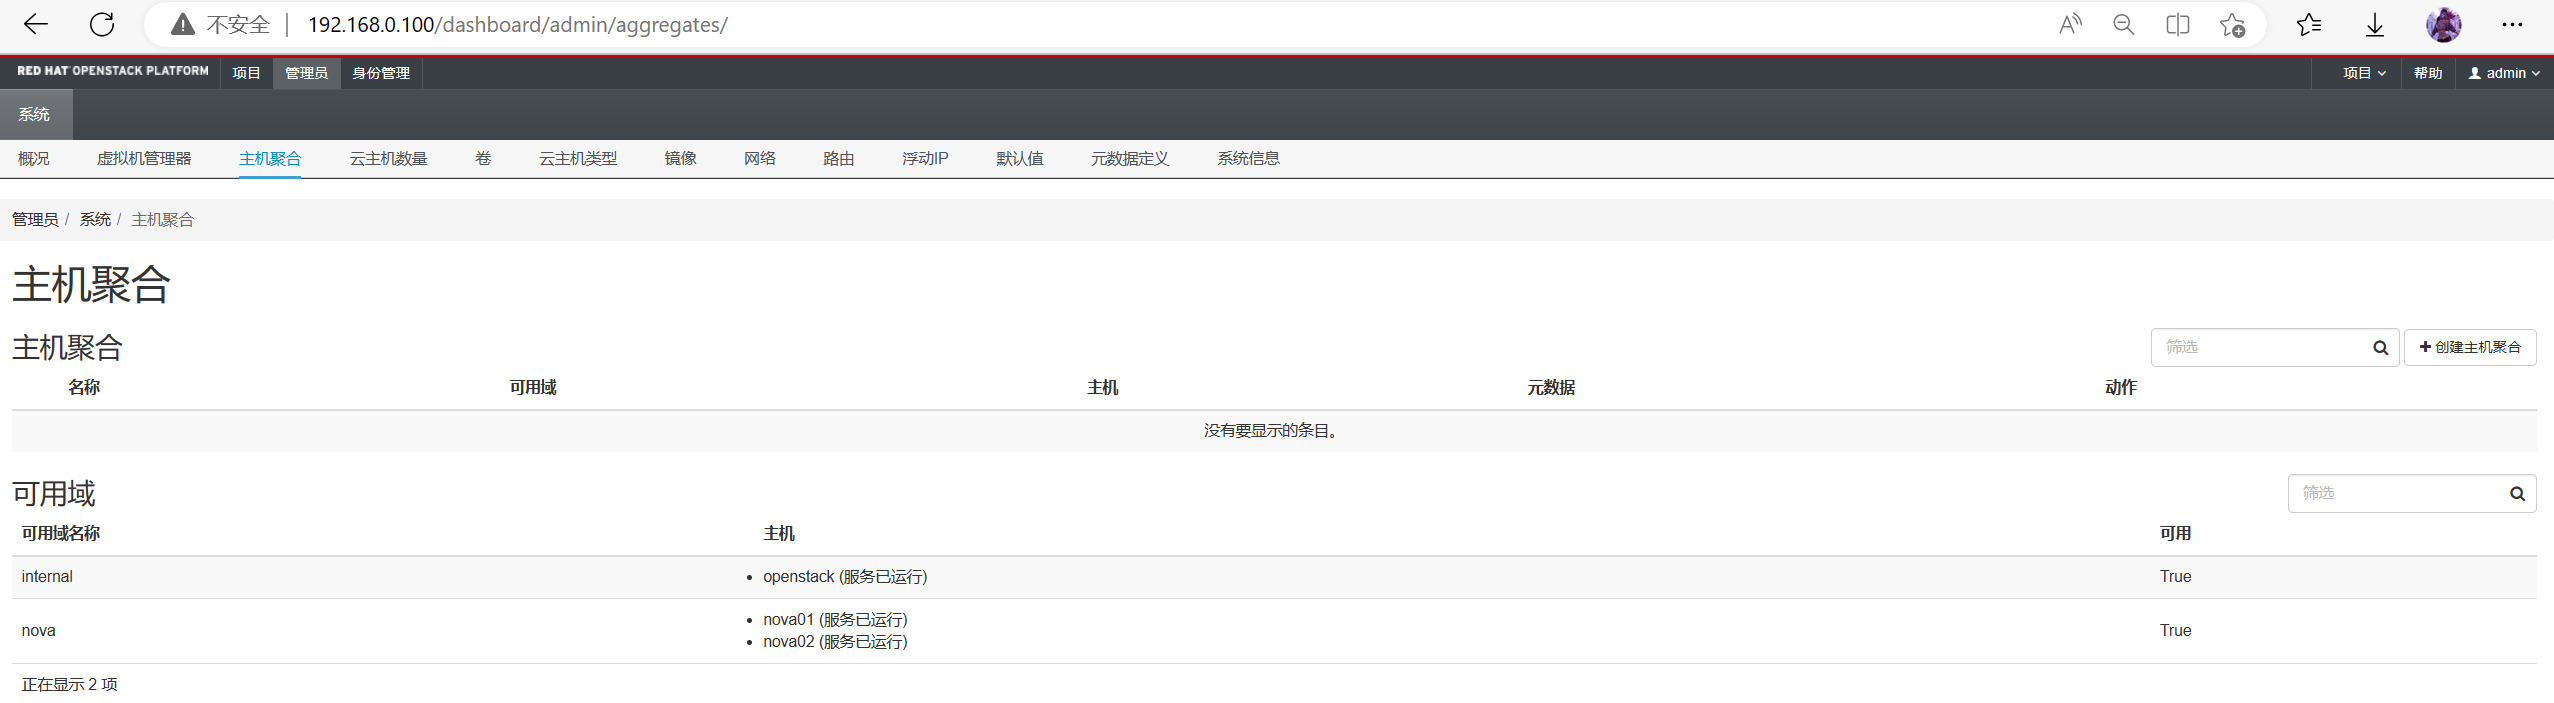Click the 可用域 column header in aggregates table

533,387
